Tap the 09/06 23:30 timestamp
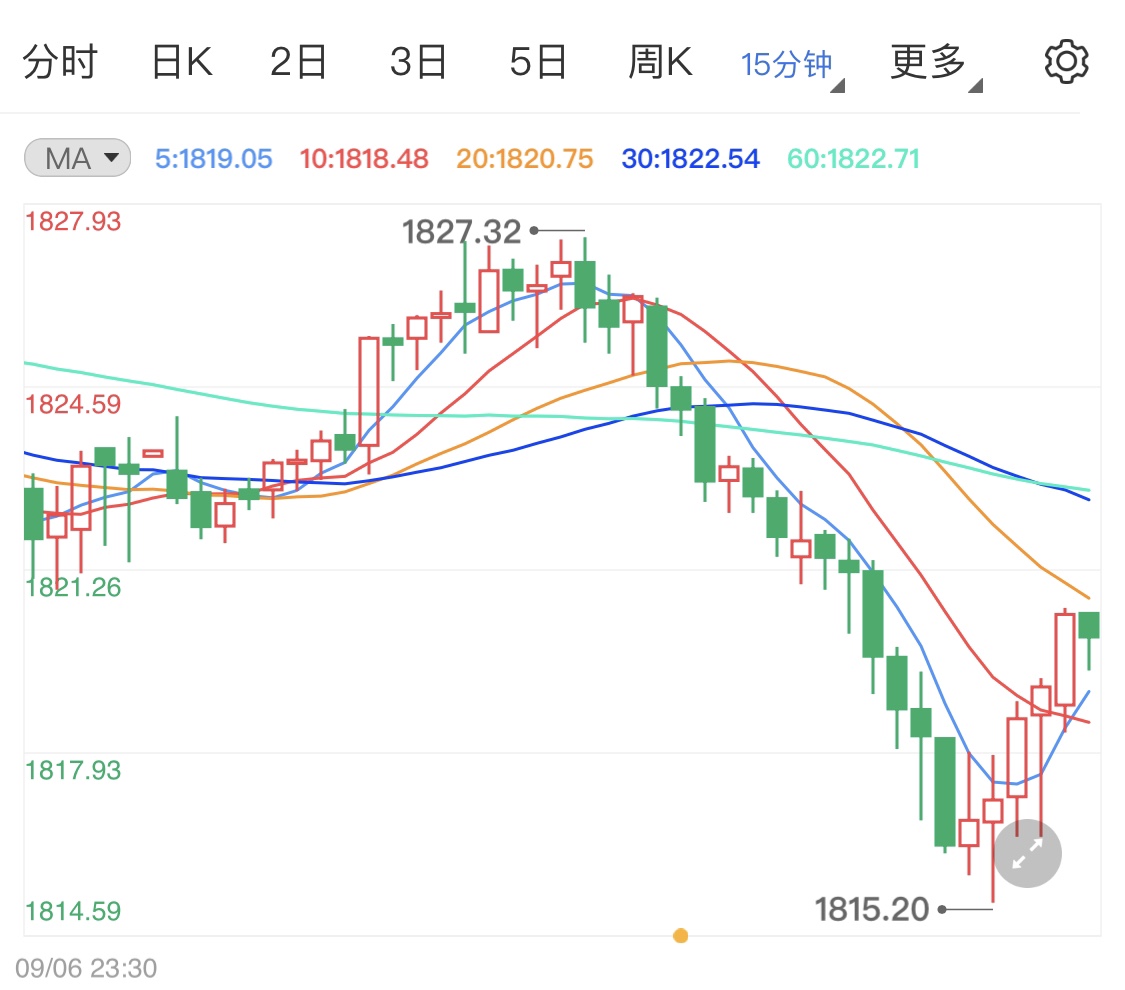The width and height of the screenshot is (1125, 990). pyautogui.click(x=86, y=968)
